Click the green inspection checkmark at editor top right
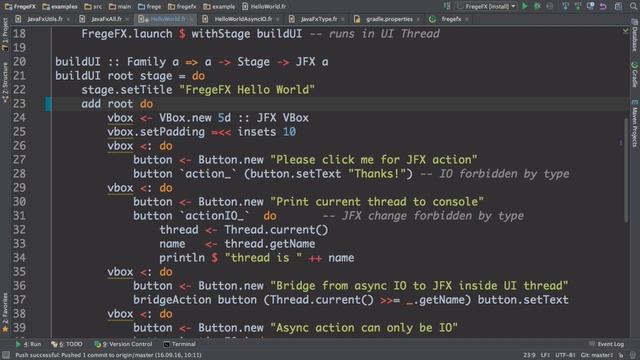This screenshot has height=360, width=640. 625,31
